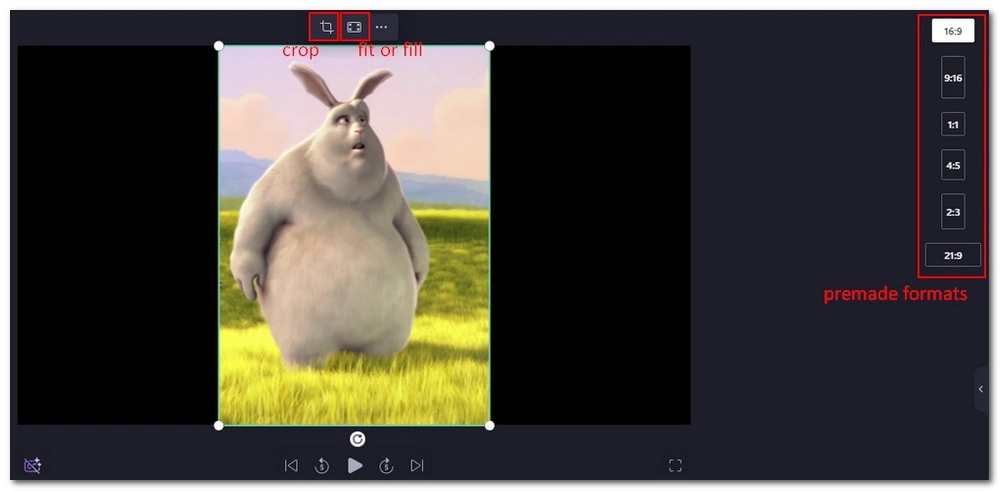Play the video preview
The image size is (1000, 491).
tap(355, 466)
